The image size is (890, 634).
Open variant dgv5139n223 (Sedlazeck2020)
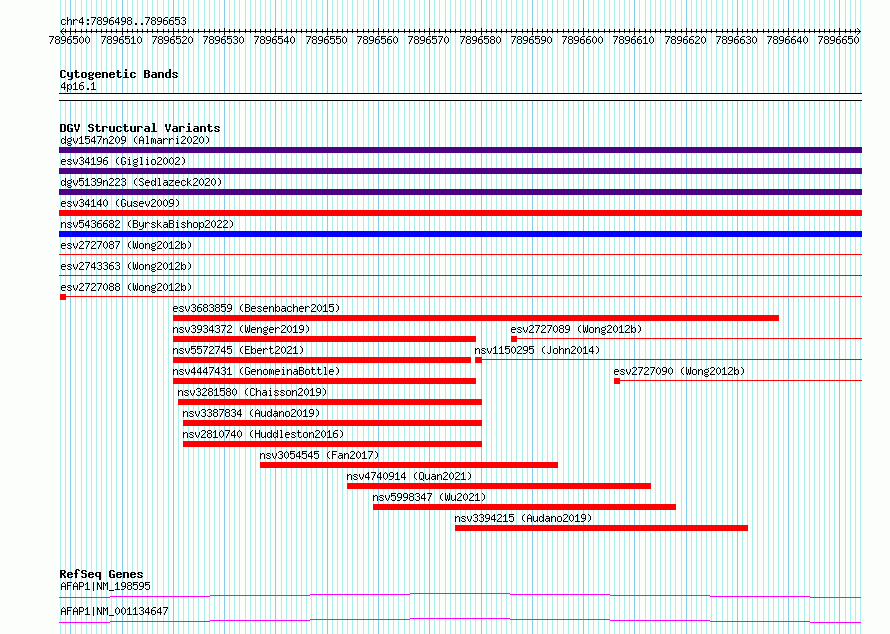141,182
